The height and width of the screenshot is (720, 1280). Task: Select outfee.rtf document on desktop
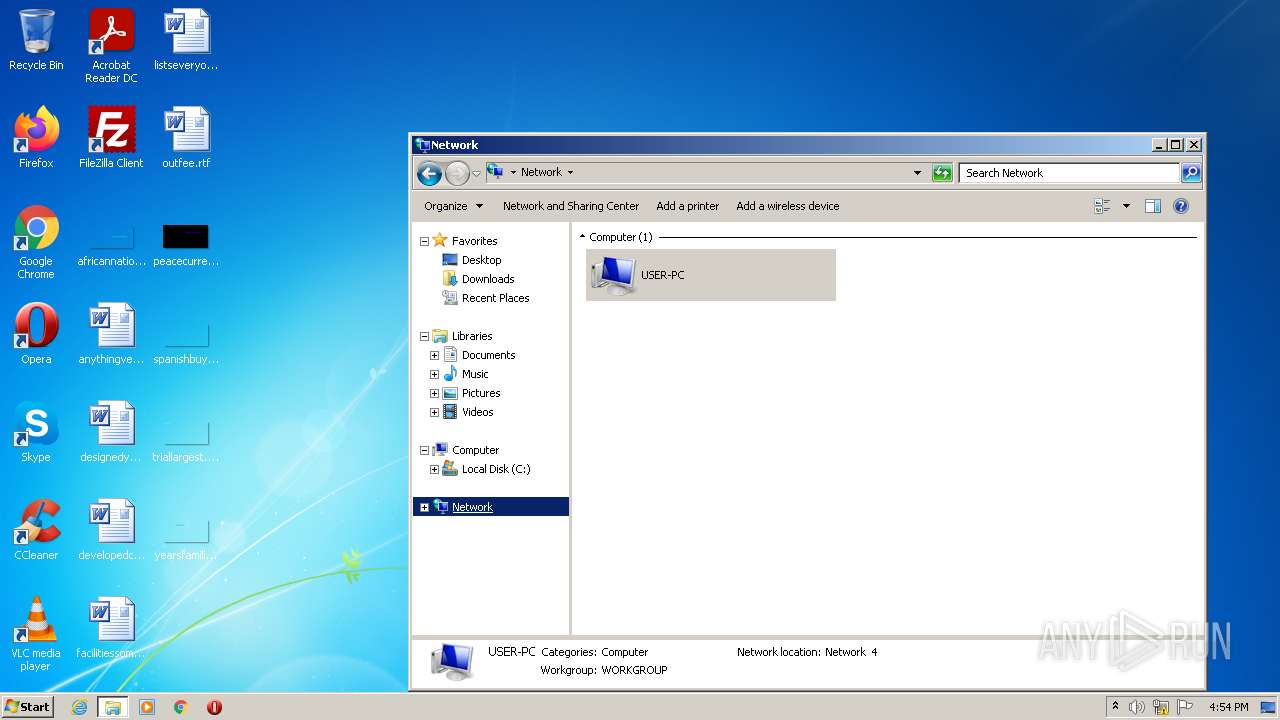[186, 138]
